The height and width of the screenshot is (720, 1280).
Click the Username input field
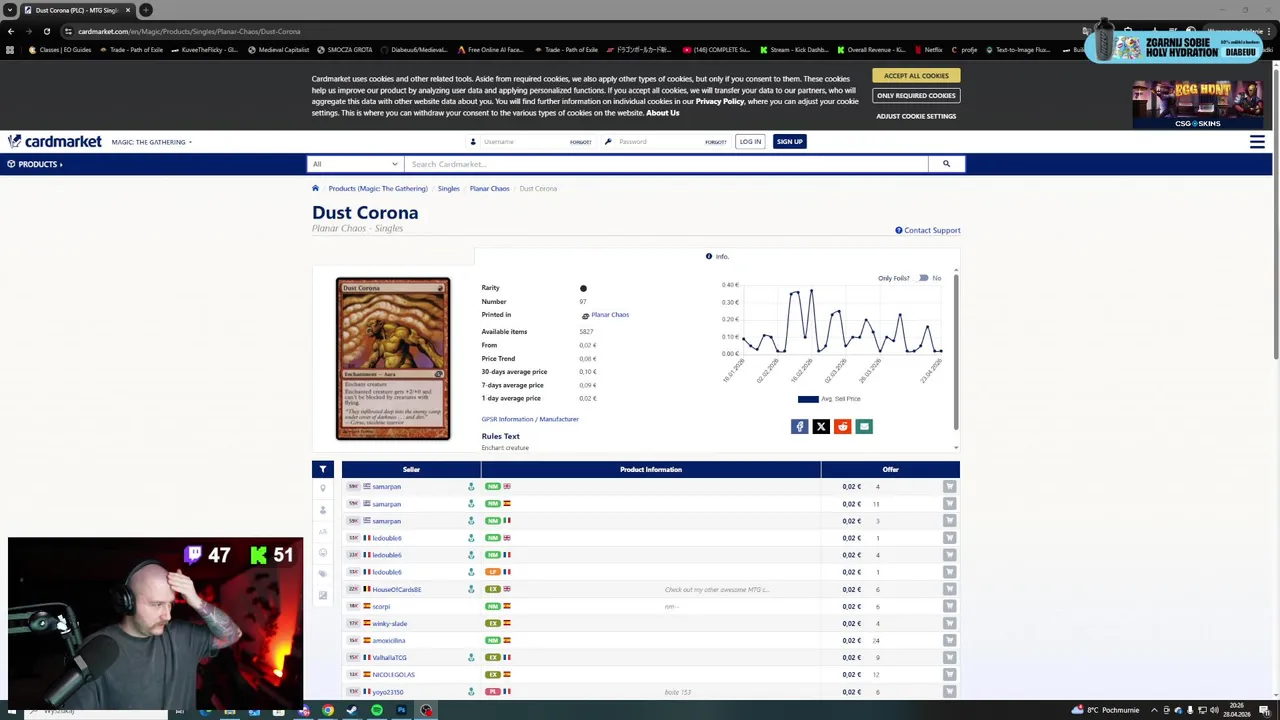pyautogui.click(x=524, y=142)
